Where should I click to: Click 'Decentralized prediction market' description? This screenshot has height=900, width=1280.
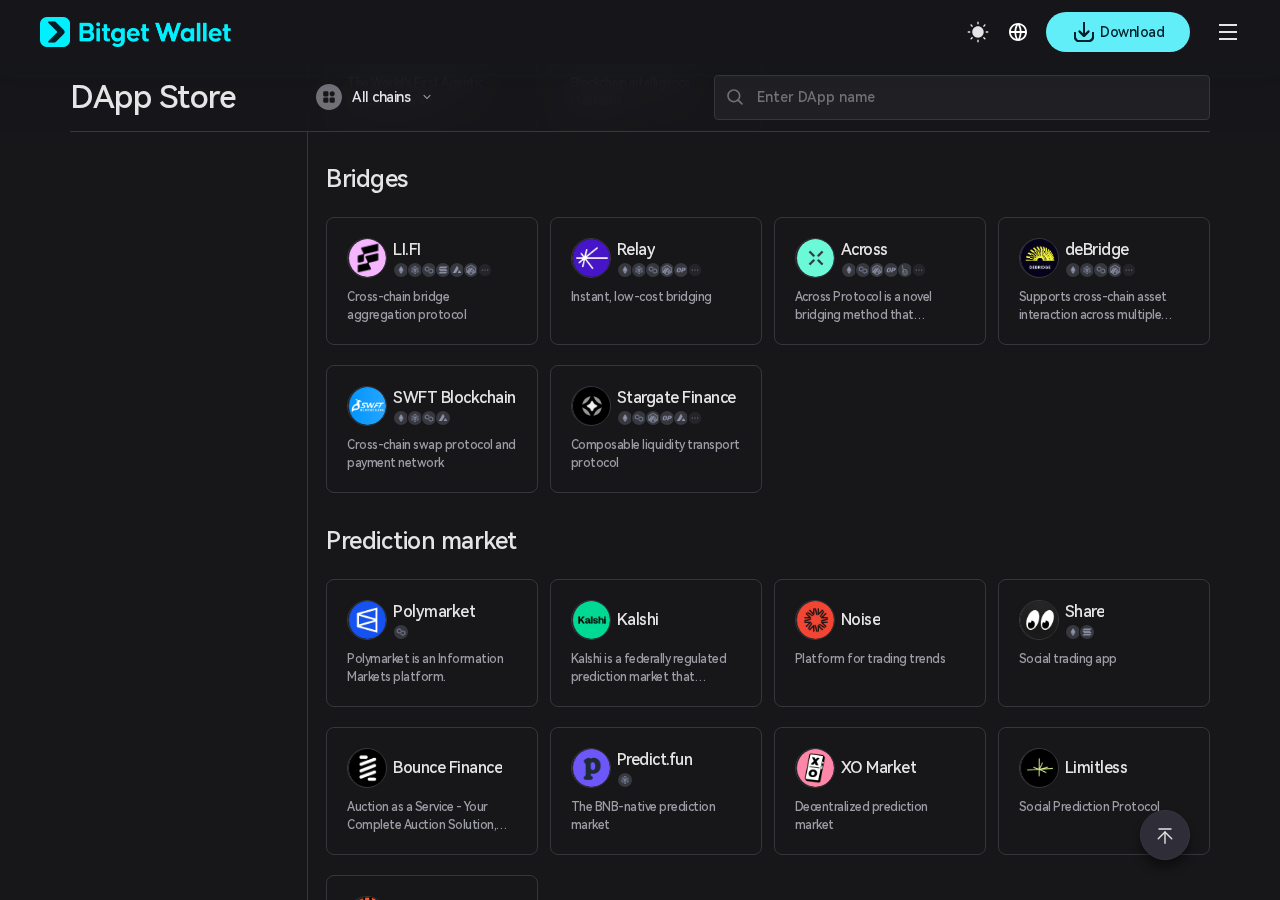[x=861, y=815]
